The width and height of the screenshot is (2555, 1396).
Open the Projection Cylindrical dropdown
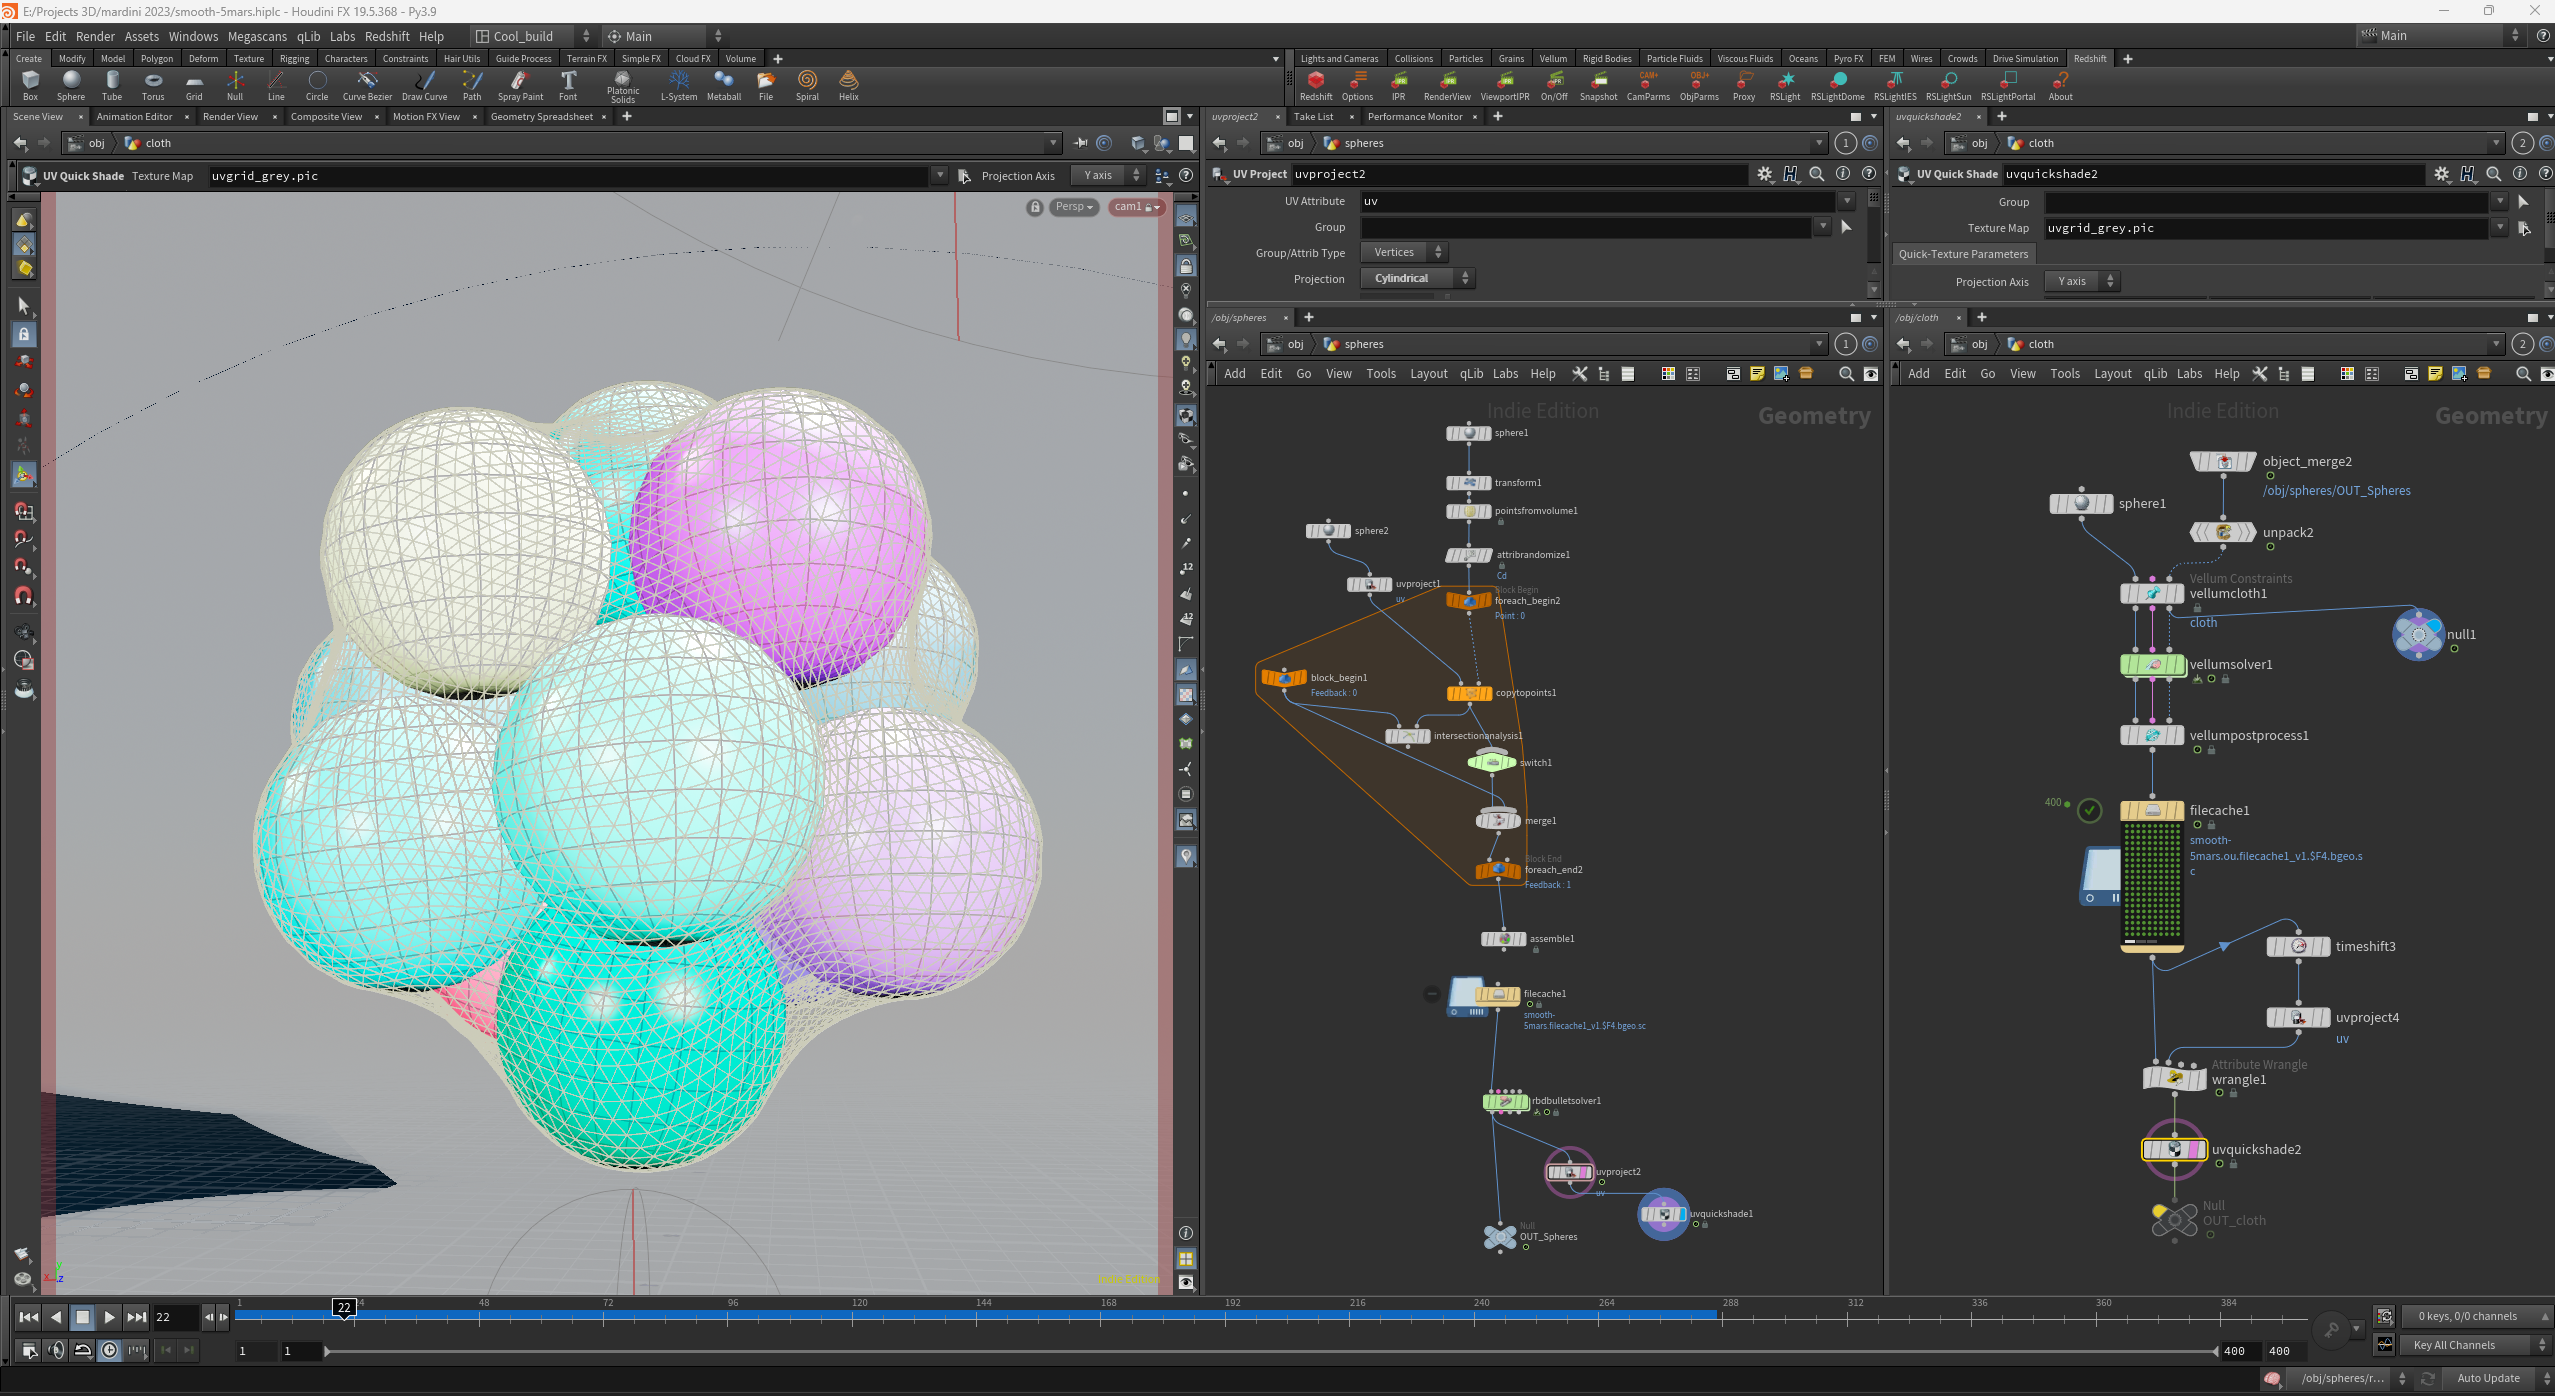pos(1418,278)
